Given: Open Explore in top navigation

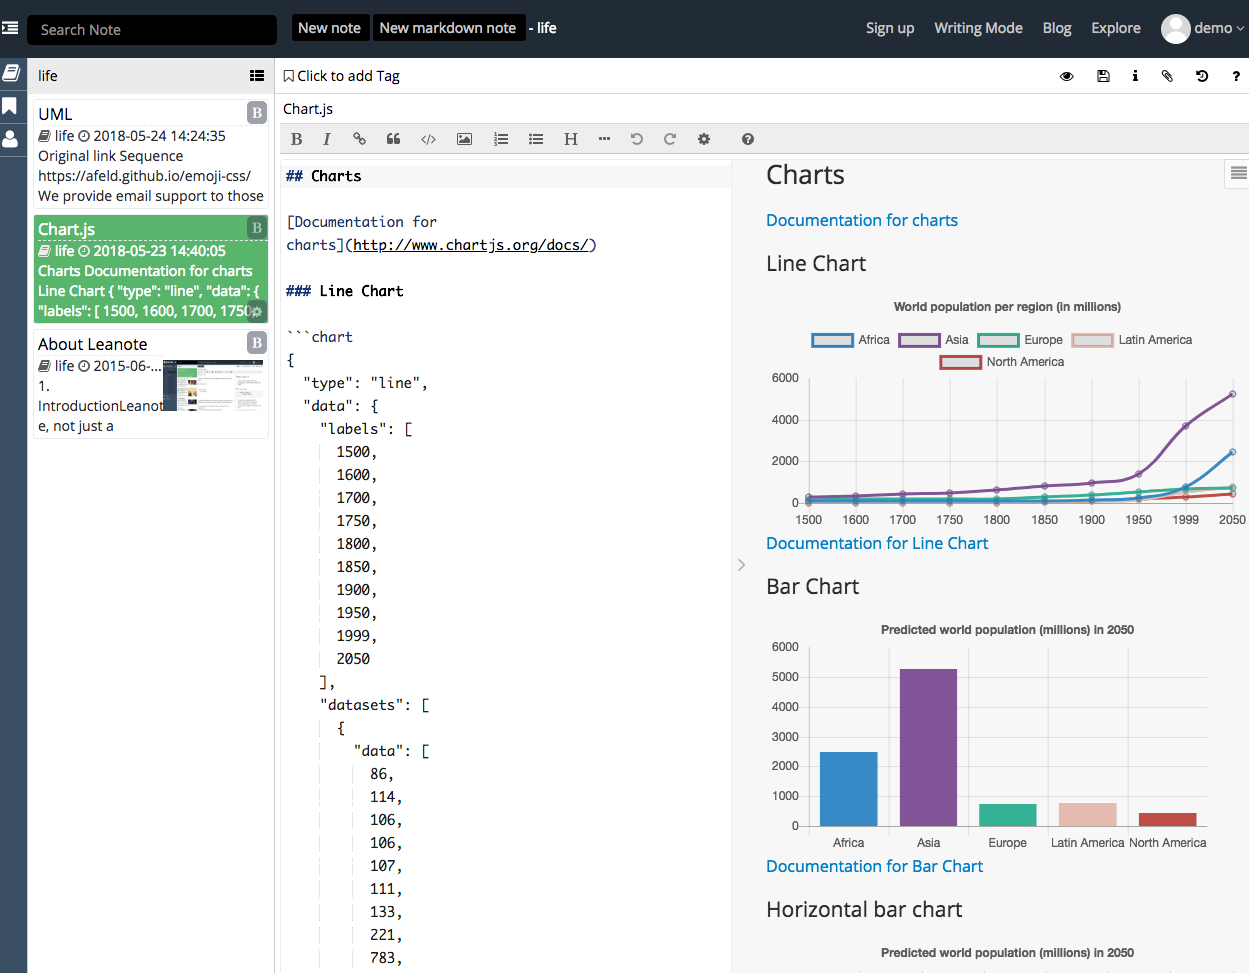Looking at the screenshot, I should pyautogui.click(x=1116, y=28).
